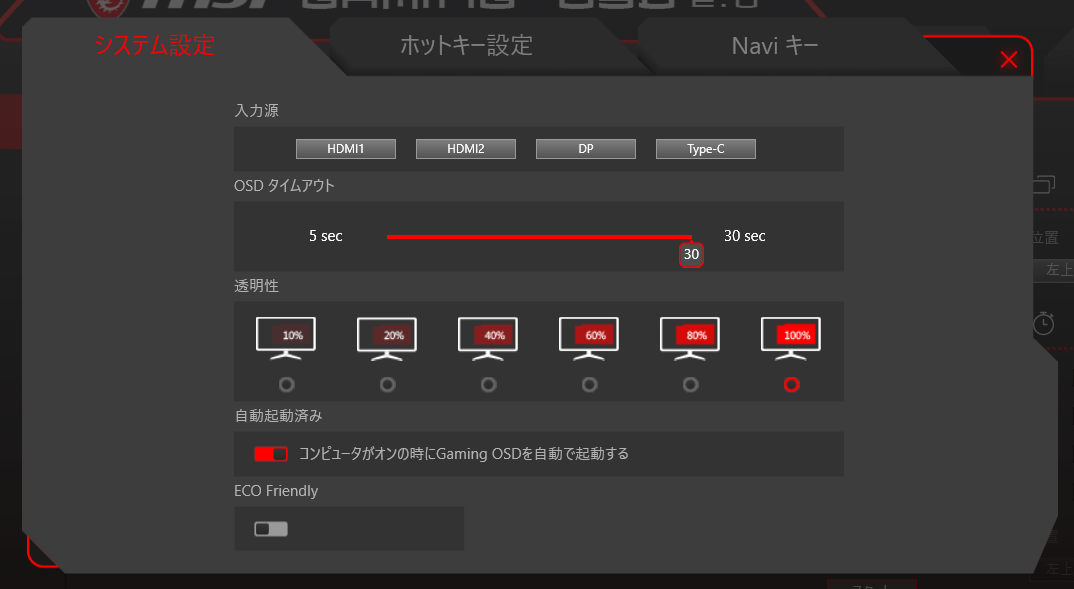This screenshot has height=589, width=1074.
Task: Close the system settings dialog
Action: [x=1008, y=60]
